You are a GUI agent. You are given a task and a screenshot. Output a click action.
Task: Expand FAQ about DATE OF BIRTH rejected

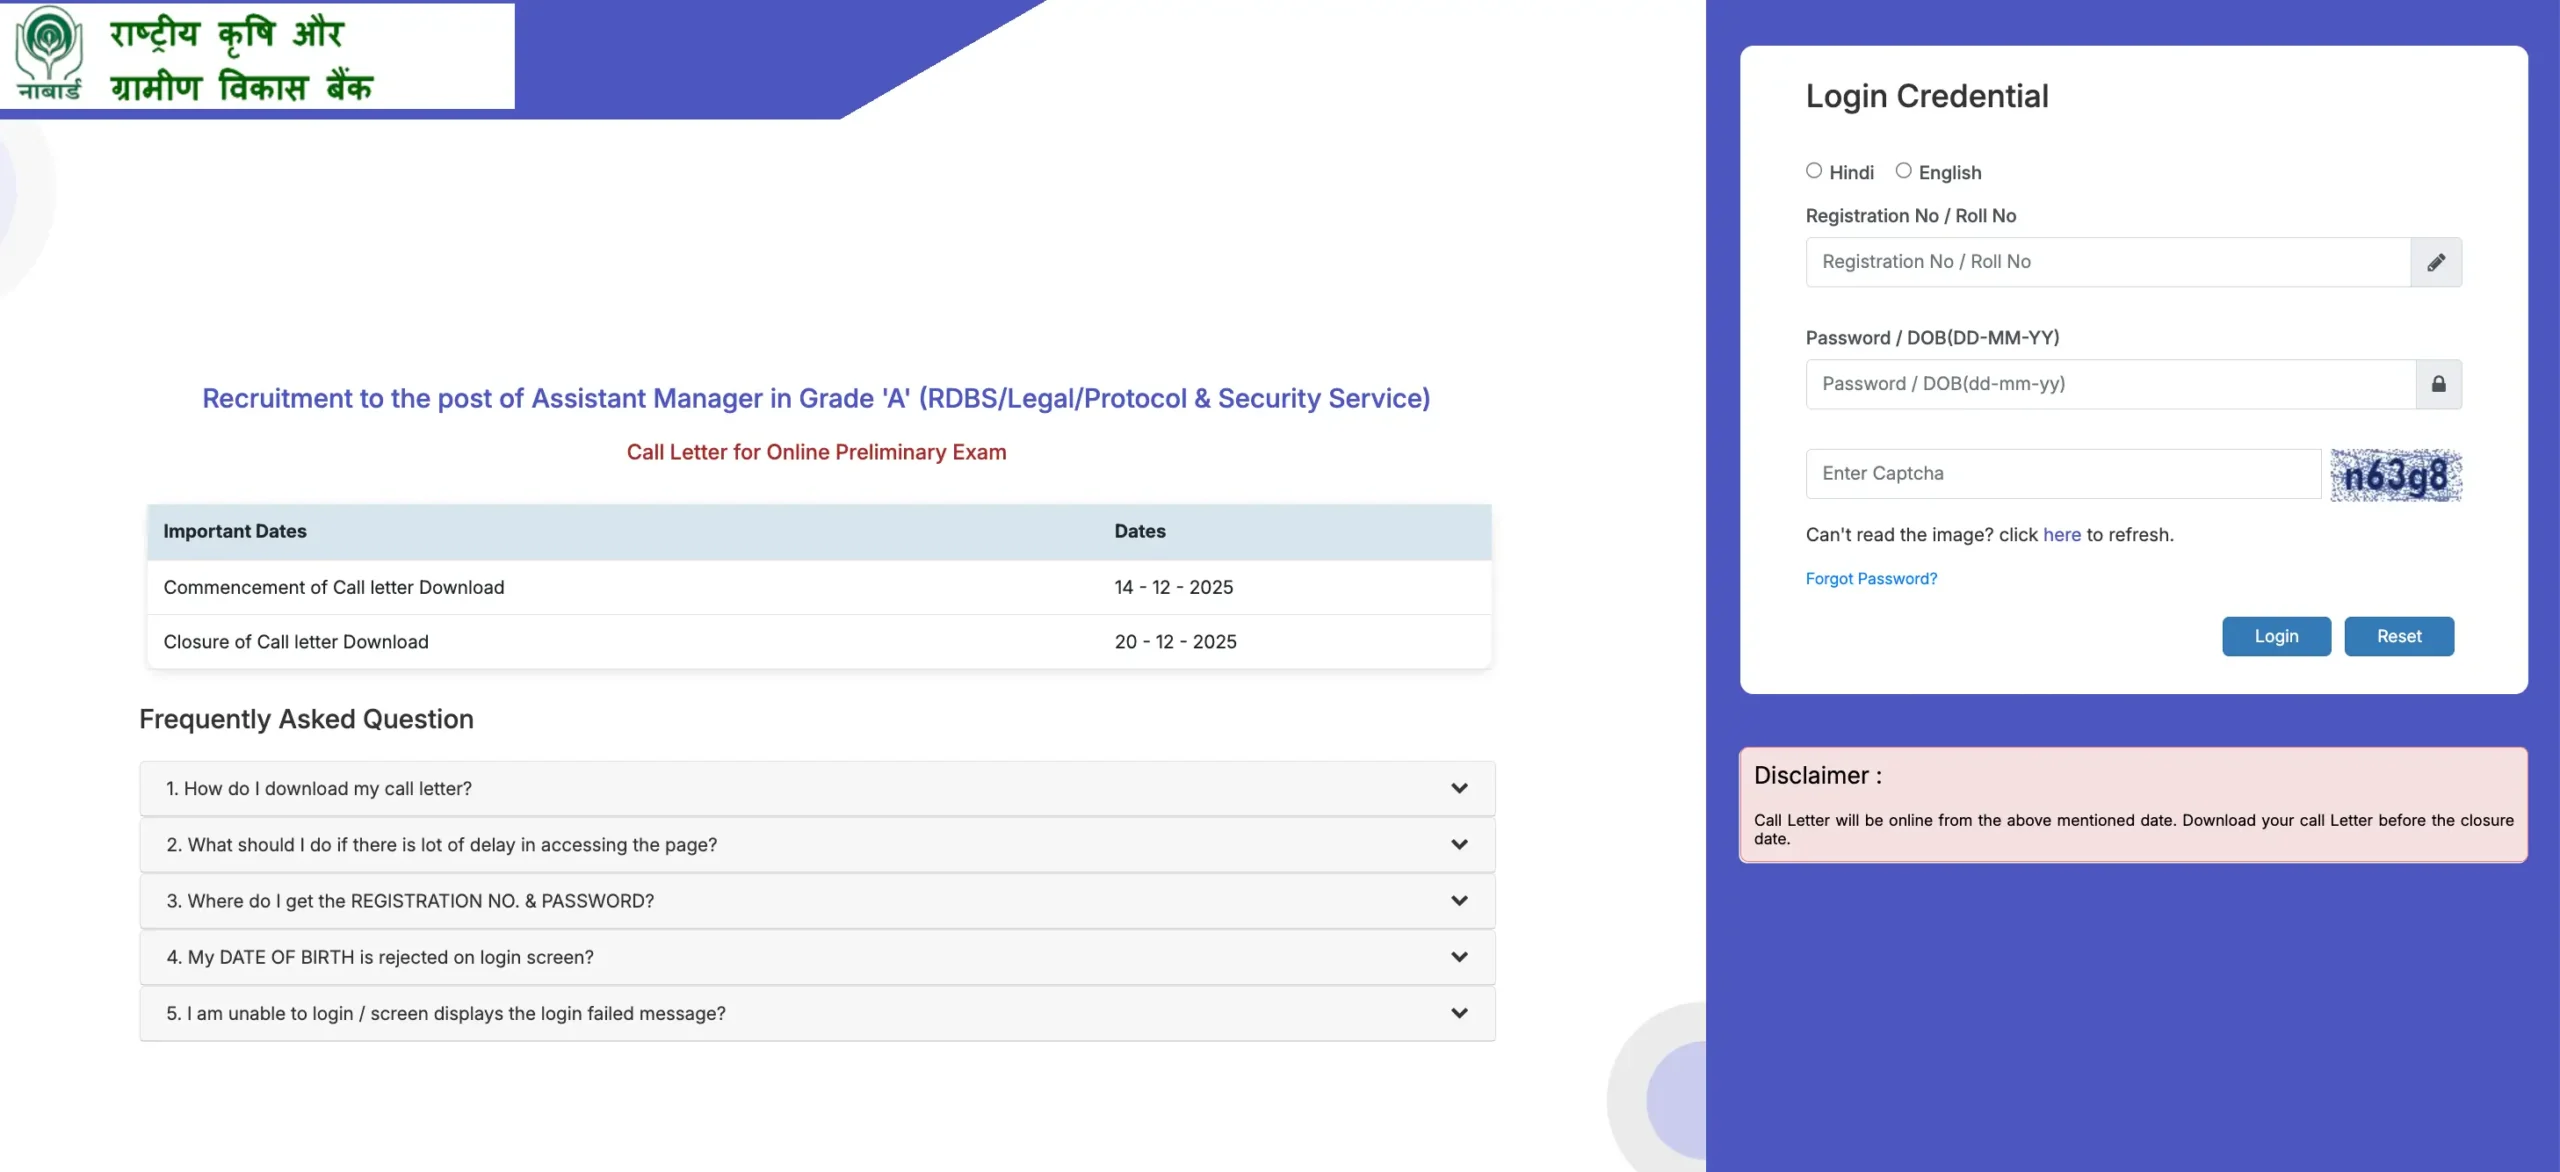click(x=380, y=957)
